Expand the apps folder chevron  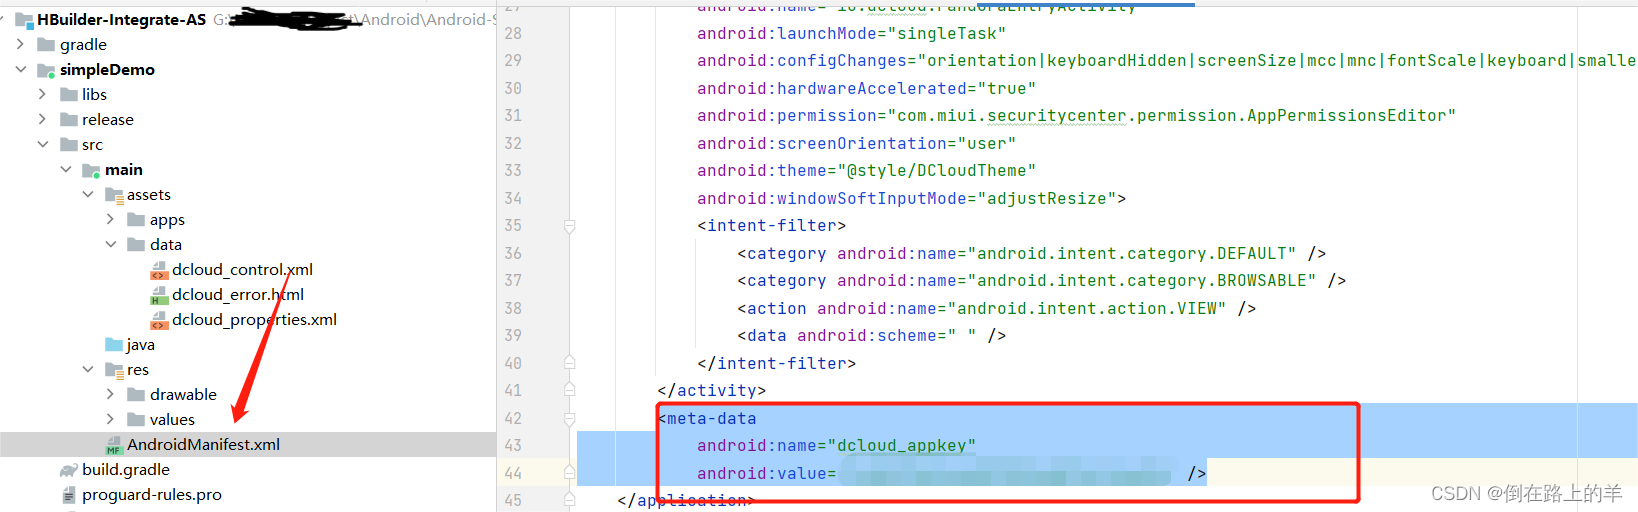(110, 219)
